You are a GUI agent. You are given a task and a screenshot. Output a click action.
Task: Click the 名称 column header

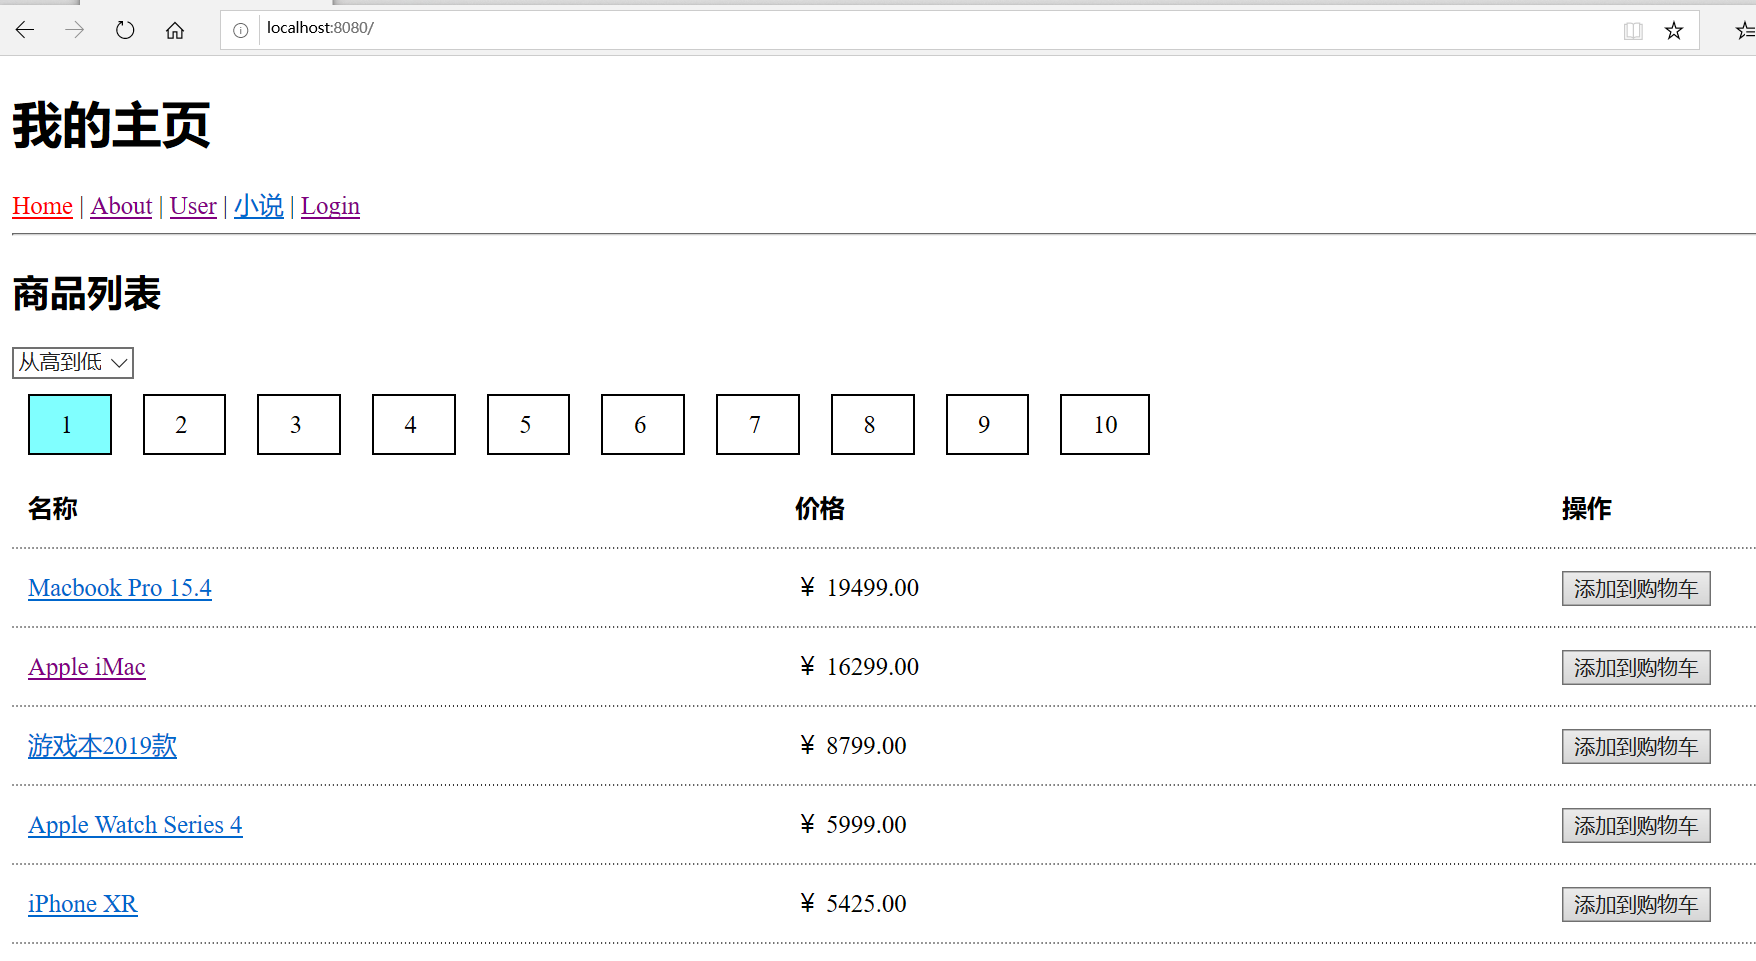coord(53,509)
